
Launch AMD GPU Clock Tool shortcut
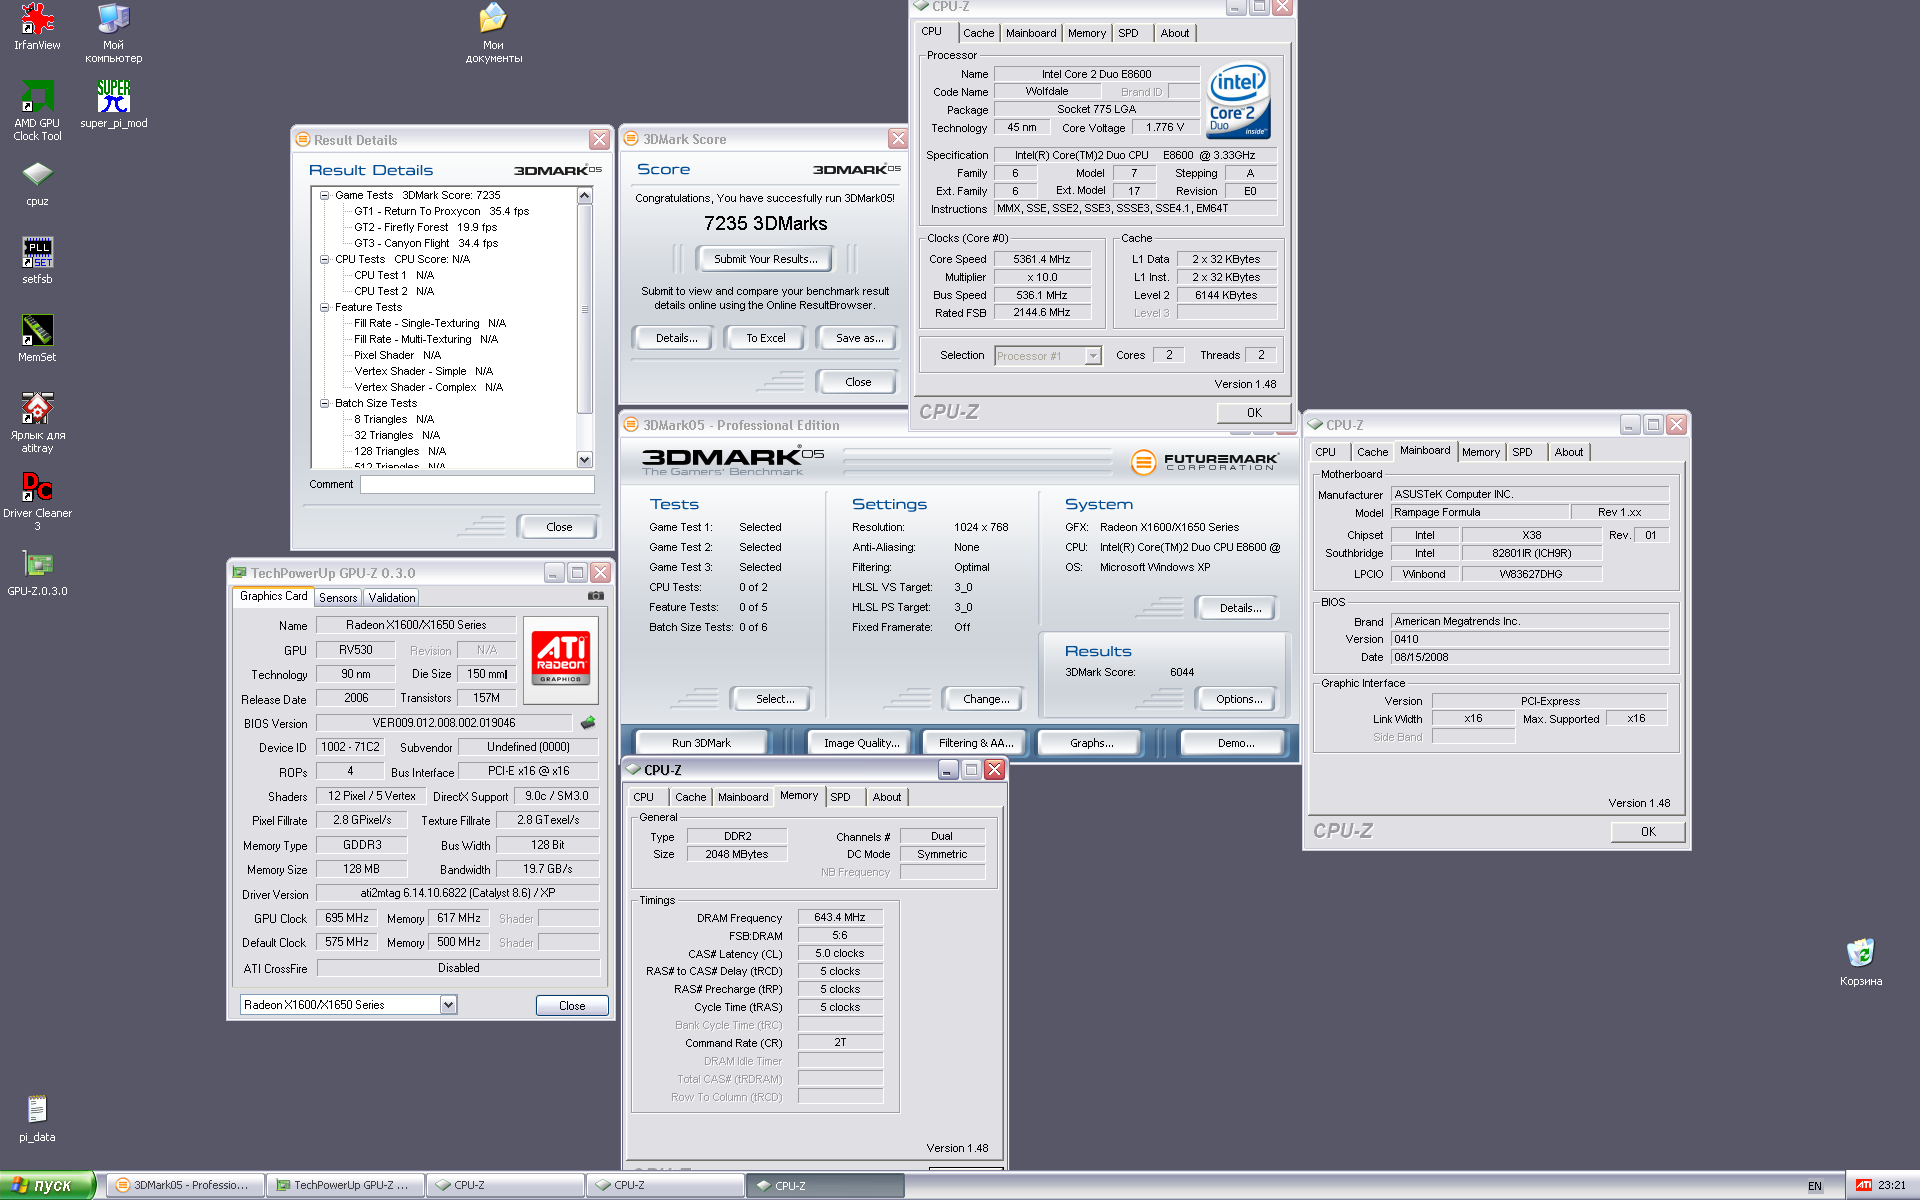[37, 110]
